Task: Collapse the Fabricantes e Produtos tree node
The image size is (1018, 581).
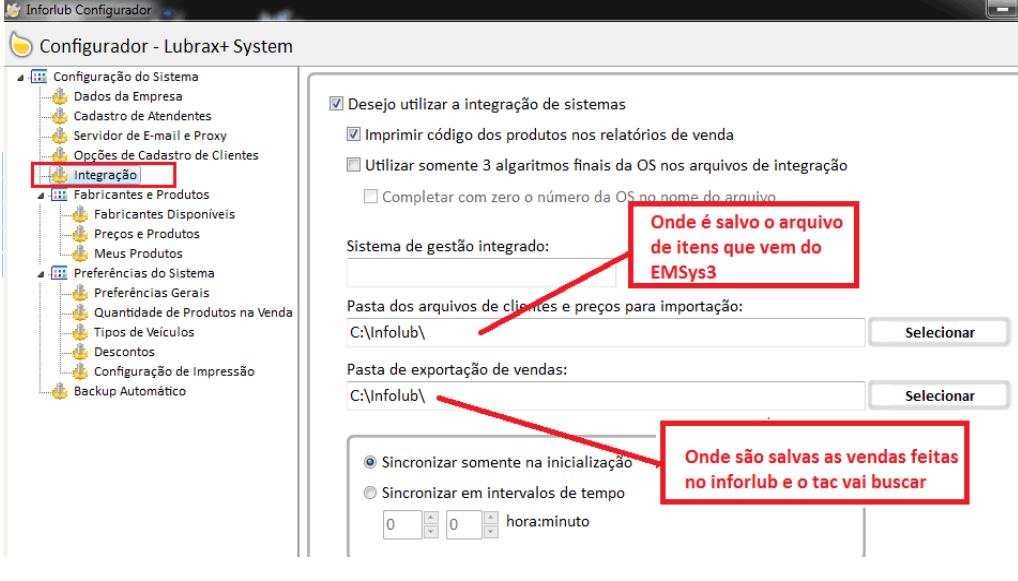Action: pyautogui.click(x=41, y=195)
